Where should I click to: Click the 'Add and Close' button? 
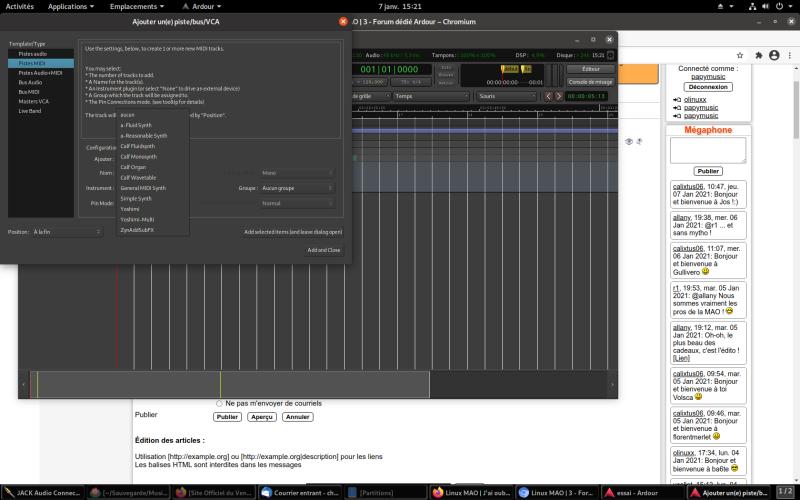click(323, 250)
